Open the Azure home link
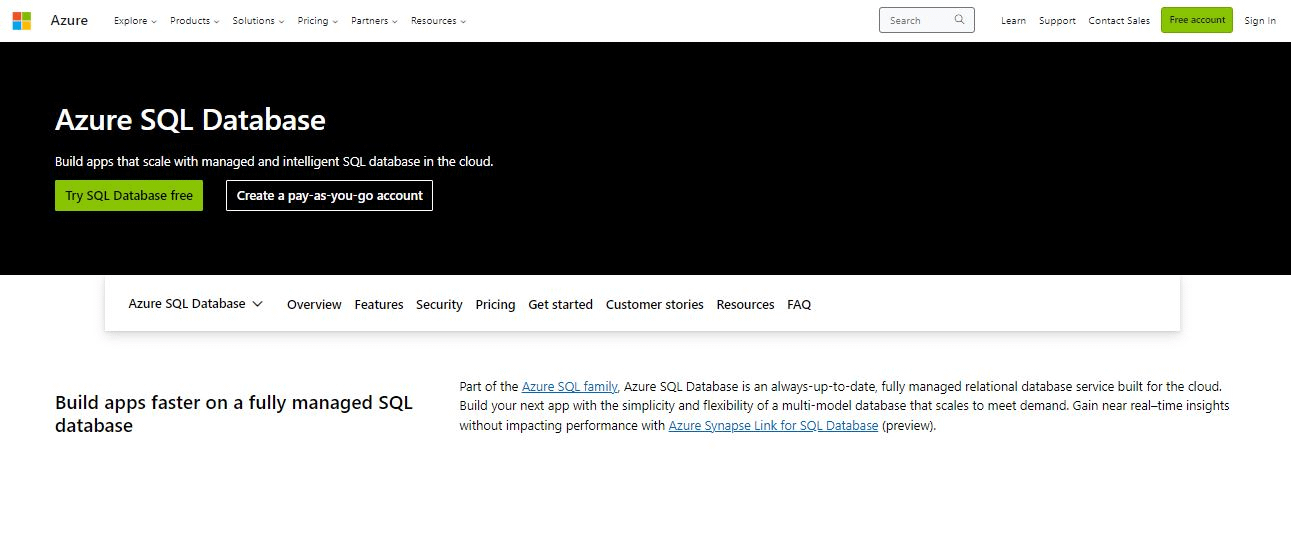This screenshot has width=1291, height=541. coord(69,20)
